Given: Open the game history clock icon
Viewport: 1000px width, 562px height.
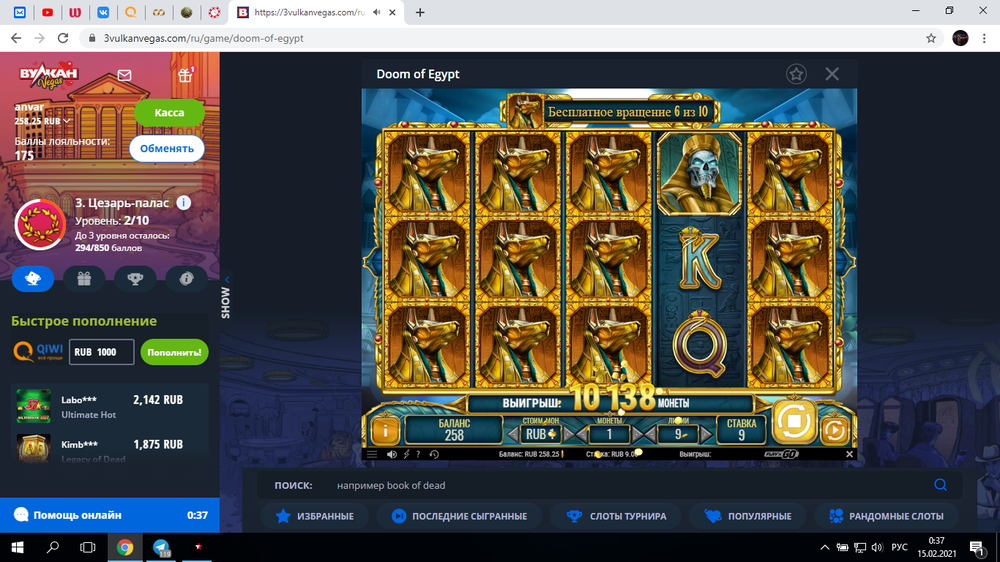Looking at the screenshot, I should click(434, 454).
